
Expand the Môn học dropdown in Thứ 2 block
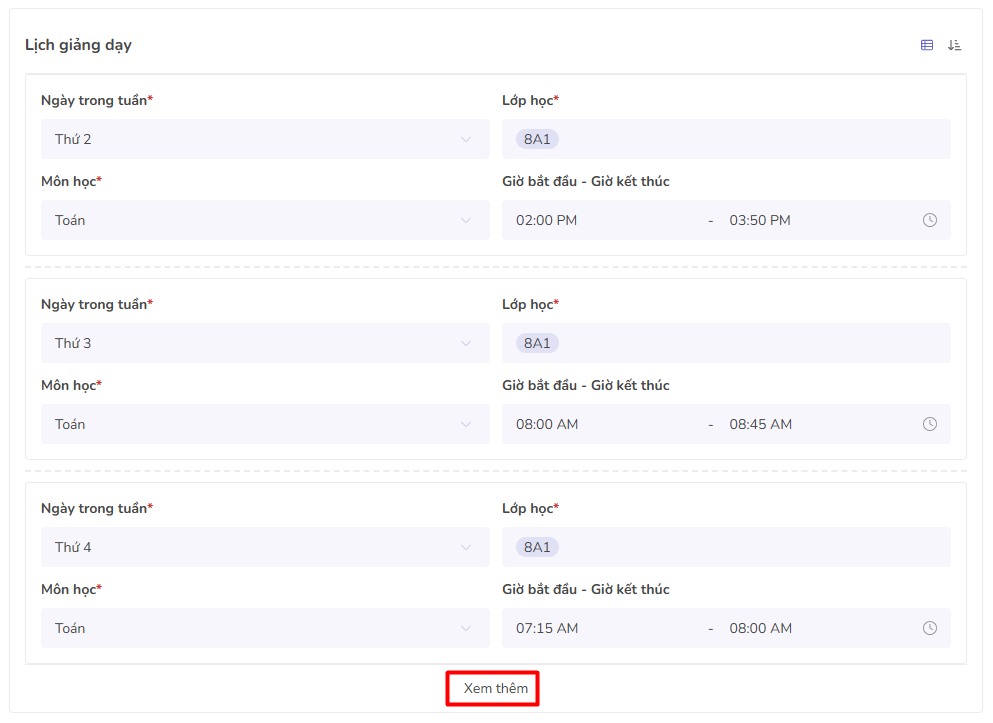coord(265,220)
